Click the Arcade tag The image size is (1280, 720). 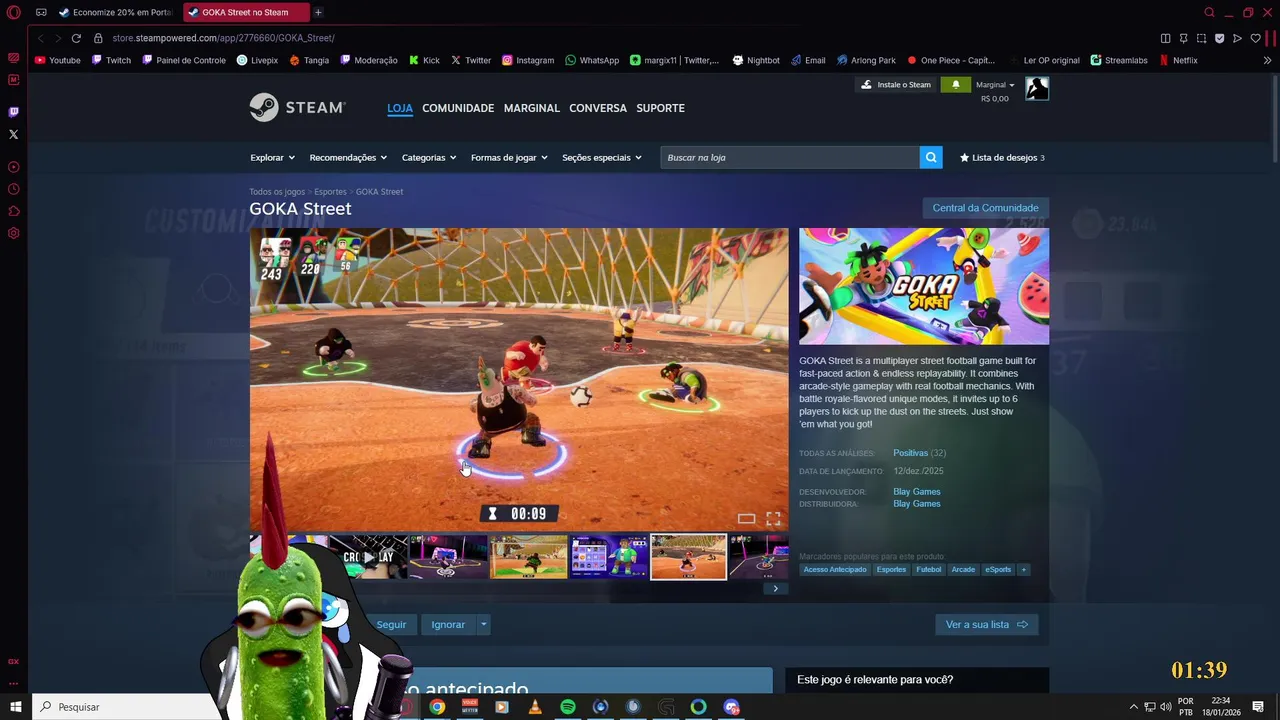[x=963, y=569]
